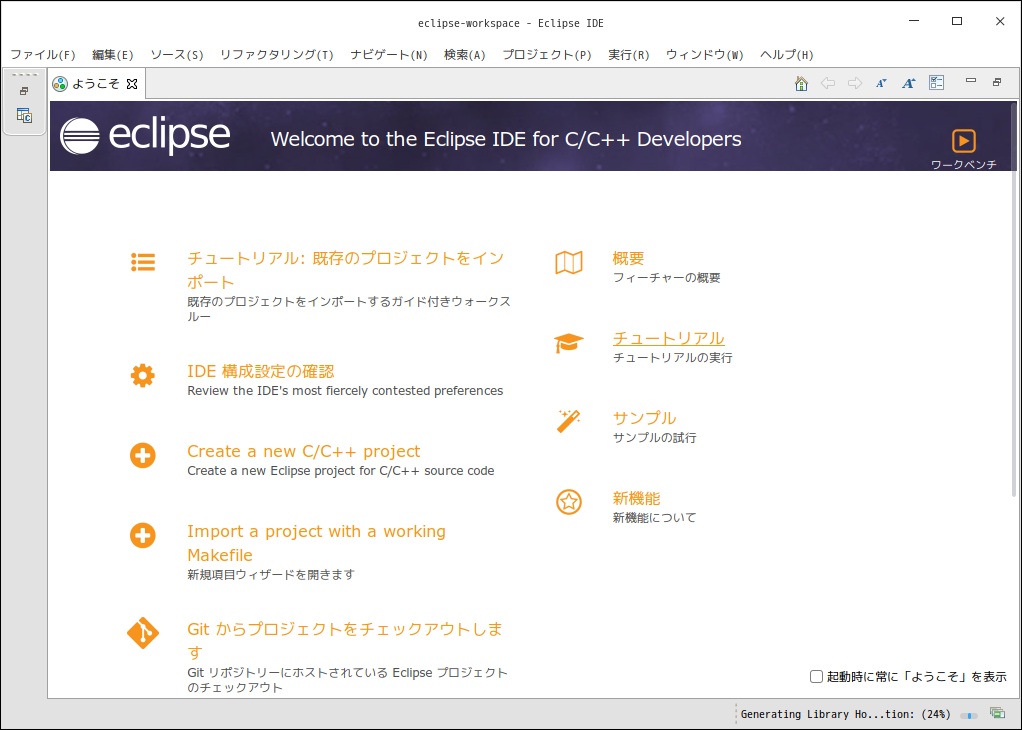Open the 実行(R) menu
This screenshot has width=1022, height=730.
[629, 55]
